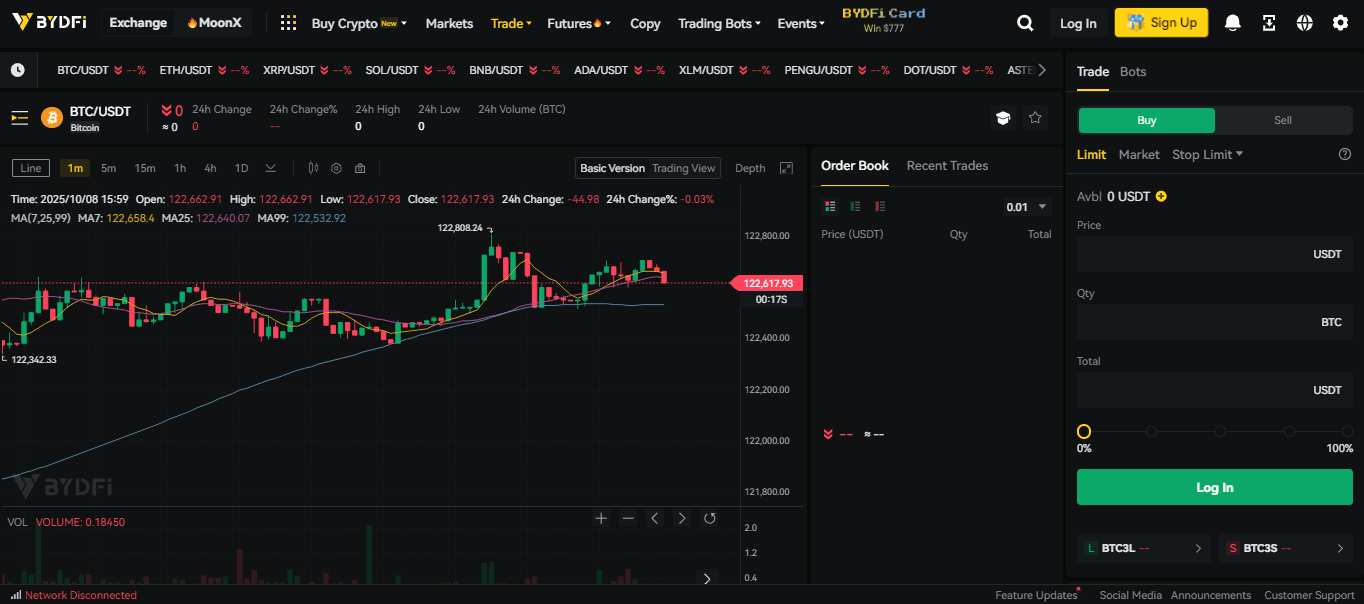Take a chart screenshot with camera icon
Viewport: 1364px width, 604px height.
point(360,168)
